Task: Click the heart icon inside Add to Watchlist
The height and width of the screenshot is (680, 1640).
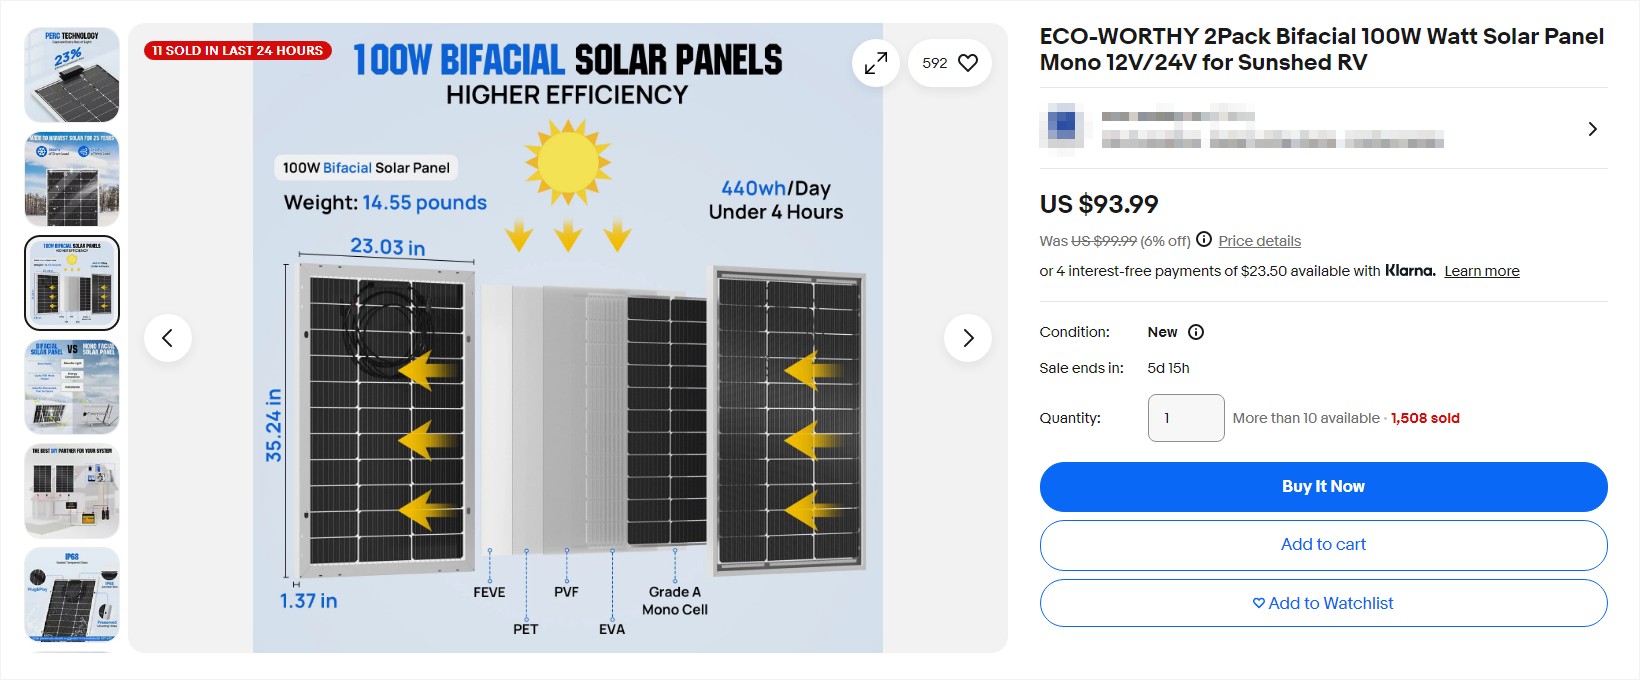Action: click(x=1259, y=603)
